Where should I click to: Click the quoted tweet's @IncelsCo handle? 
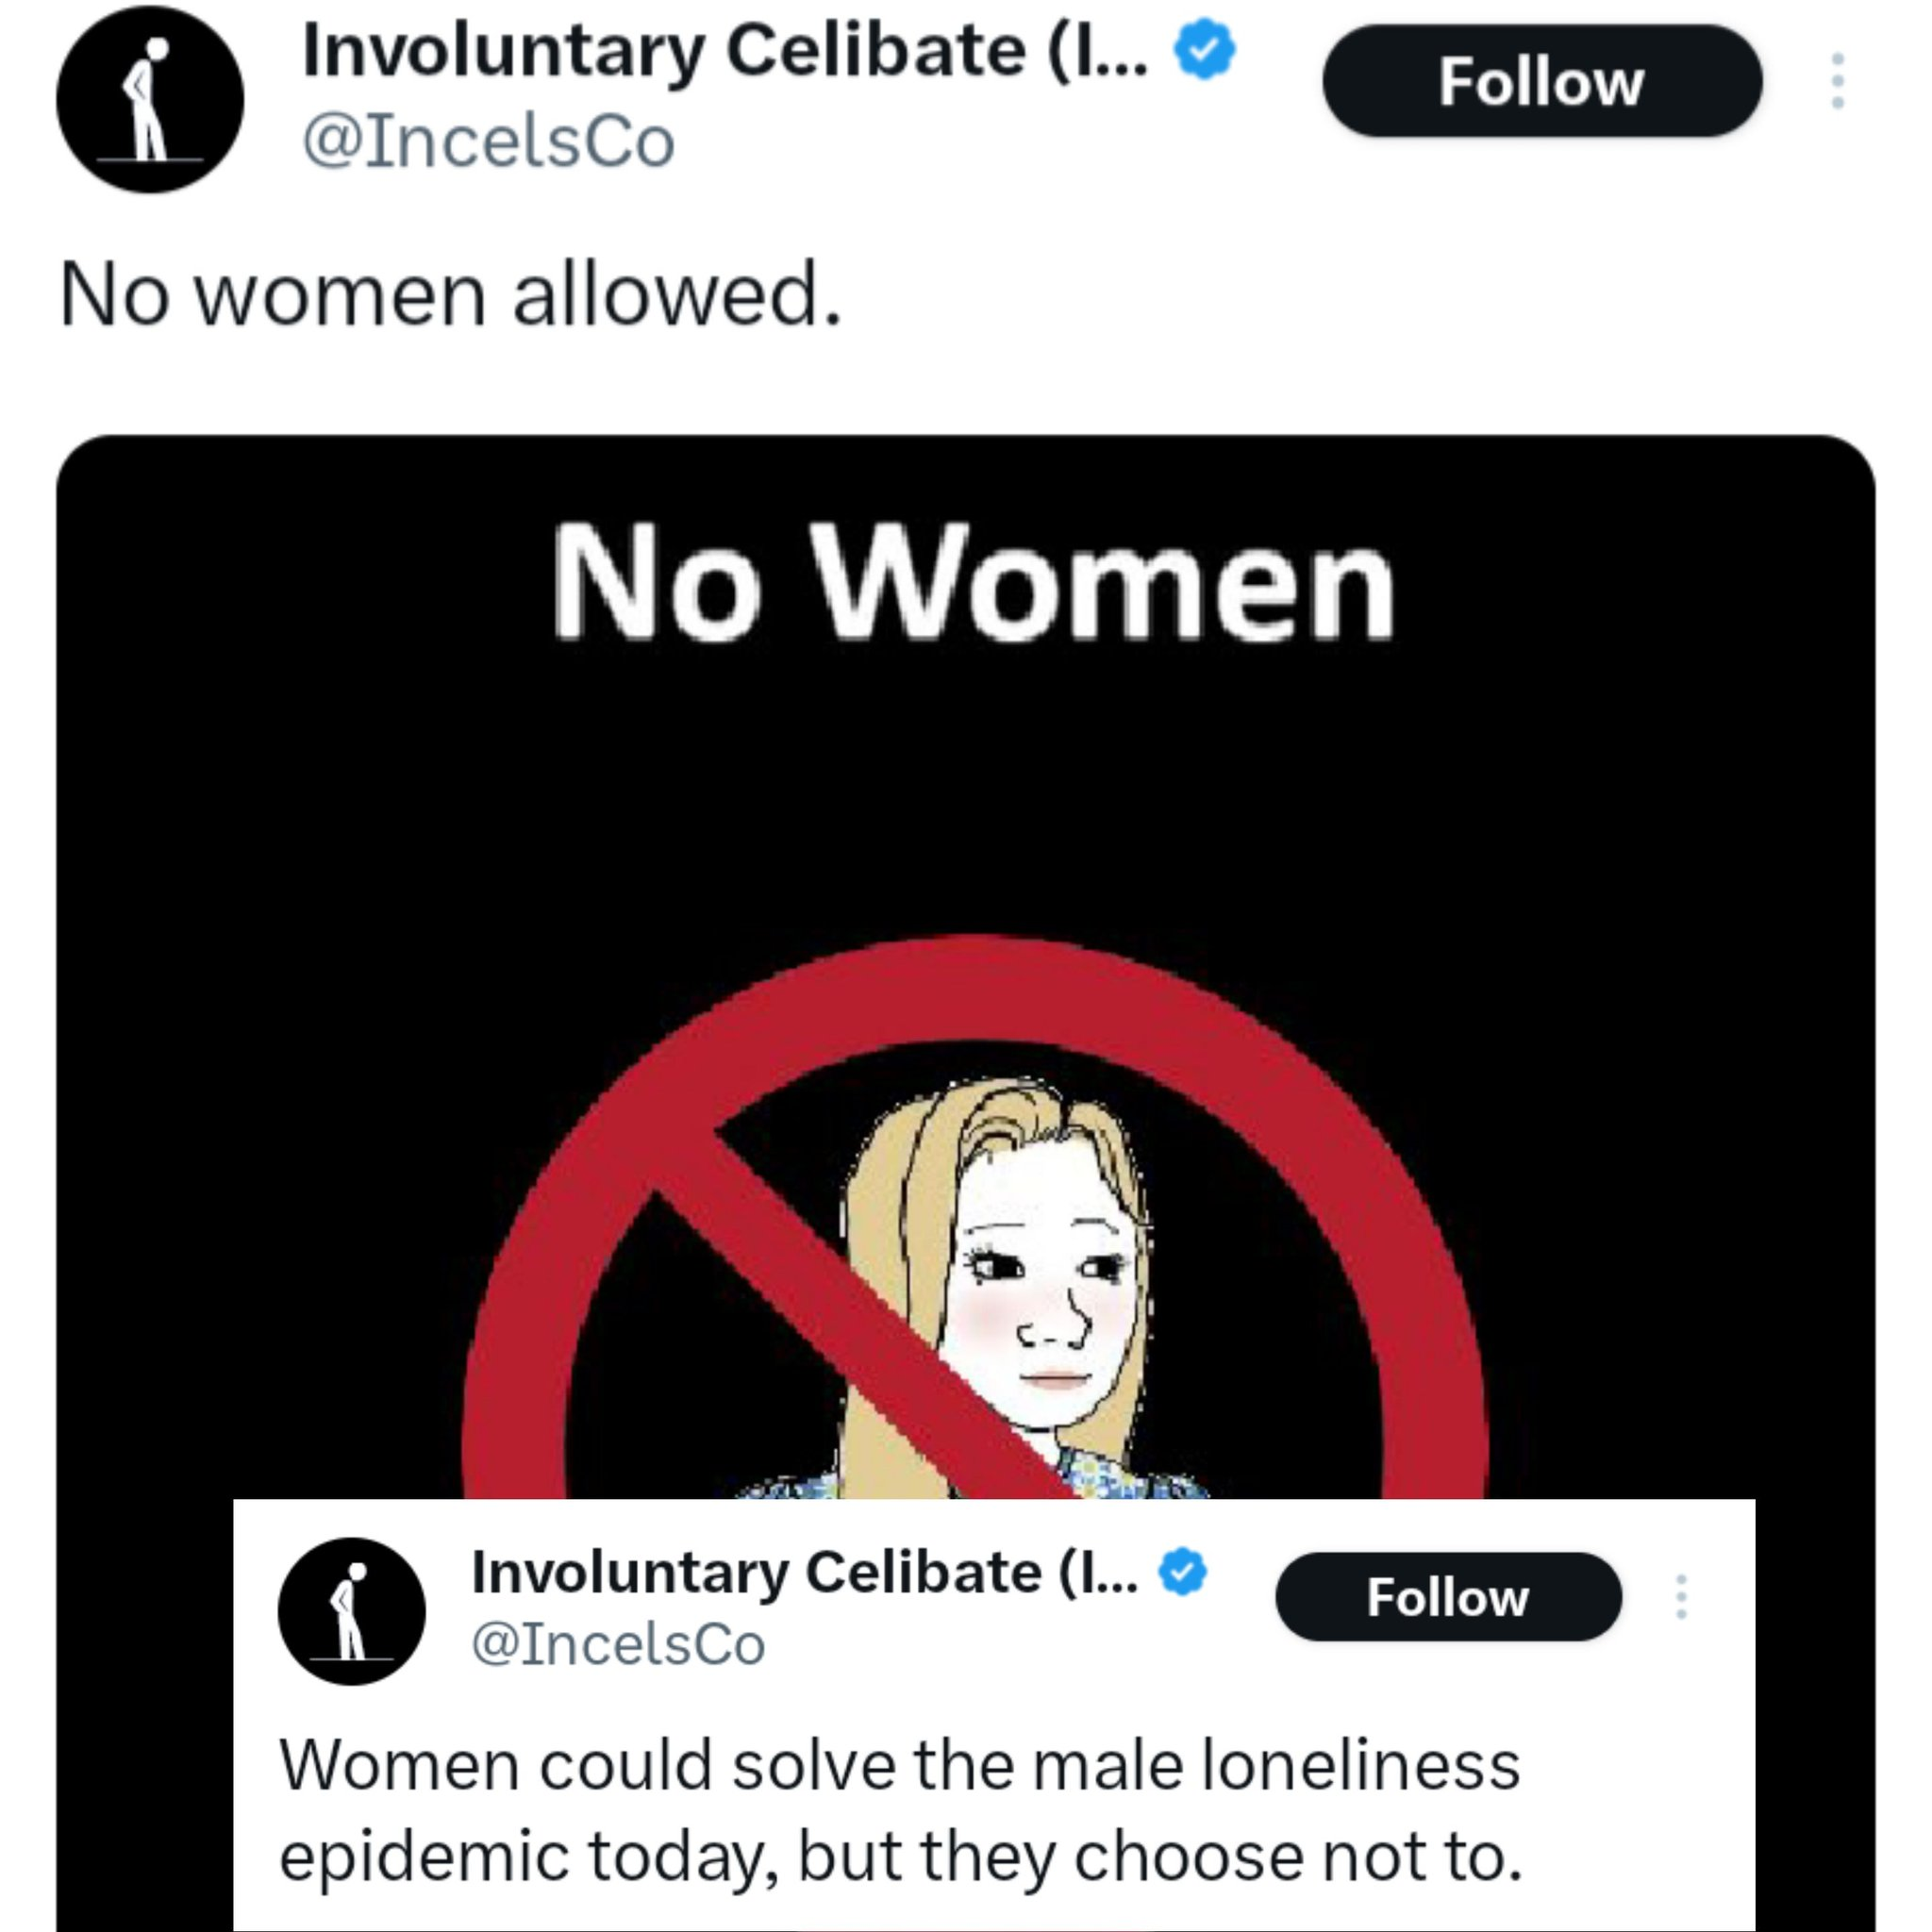(618, 1645)
